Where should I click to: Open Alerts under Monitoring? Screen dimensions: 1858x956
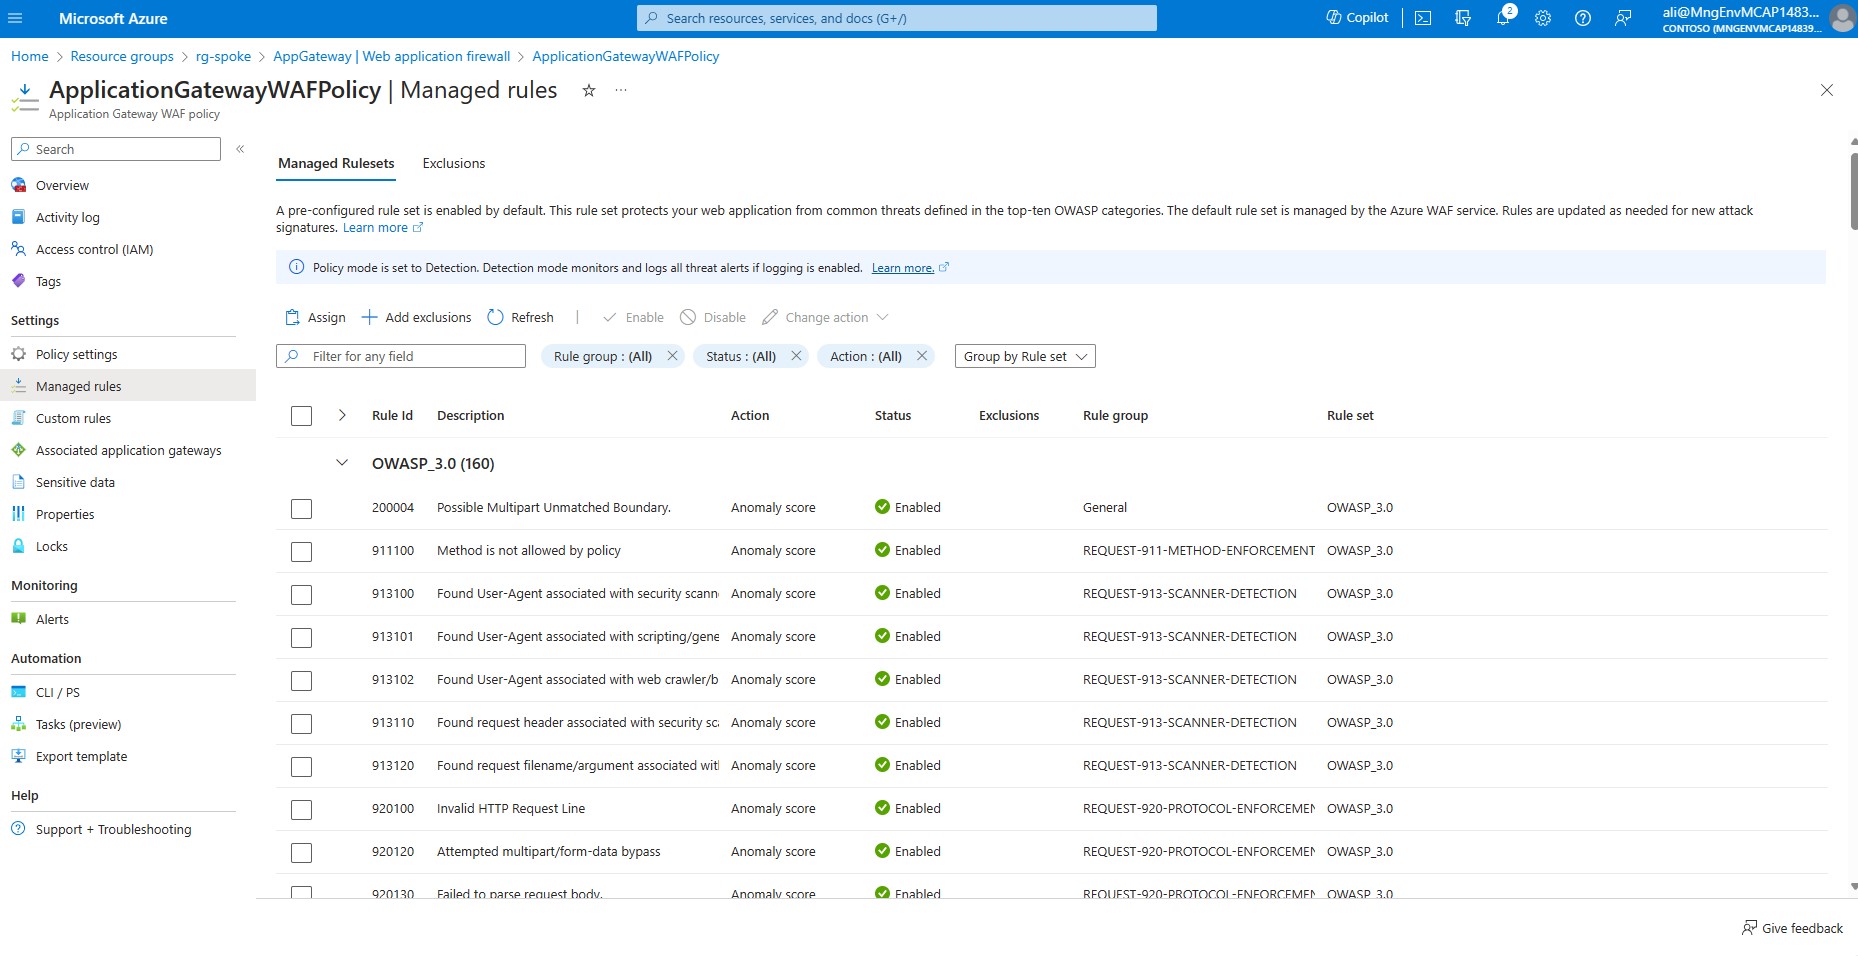point(52,619)
